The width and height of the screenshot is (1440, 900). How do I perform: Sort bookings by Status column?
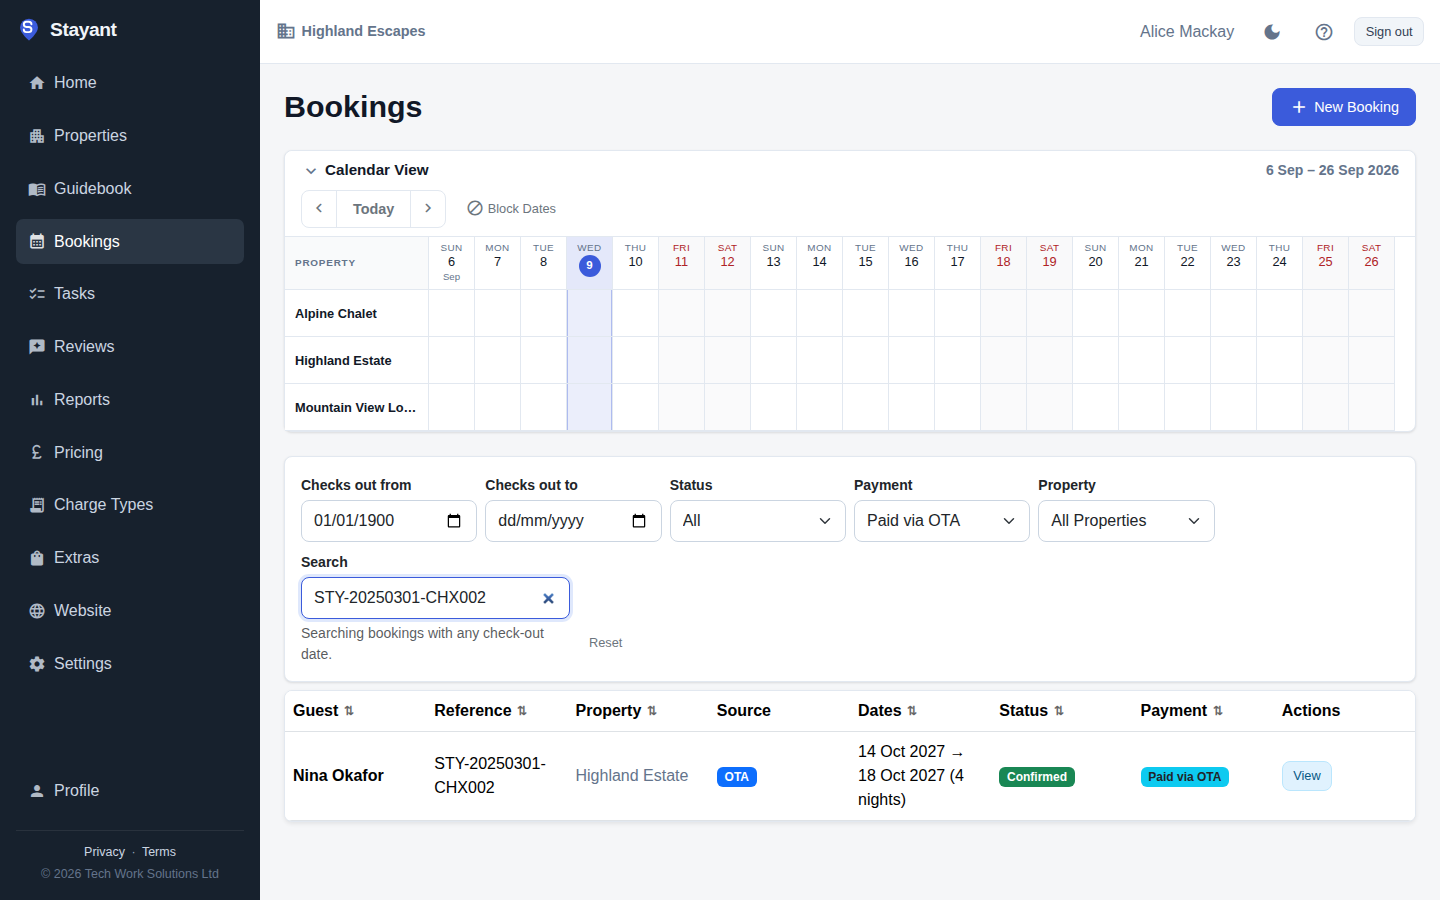coord(1031,711)
